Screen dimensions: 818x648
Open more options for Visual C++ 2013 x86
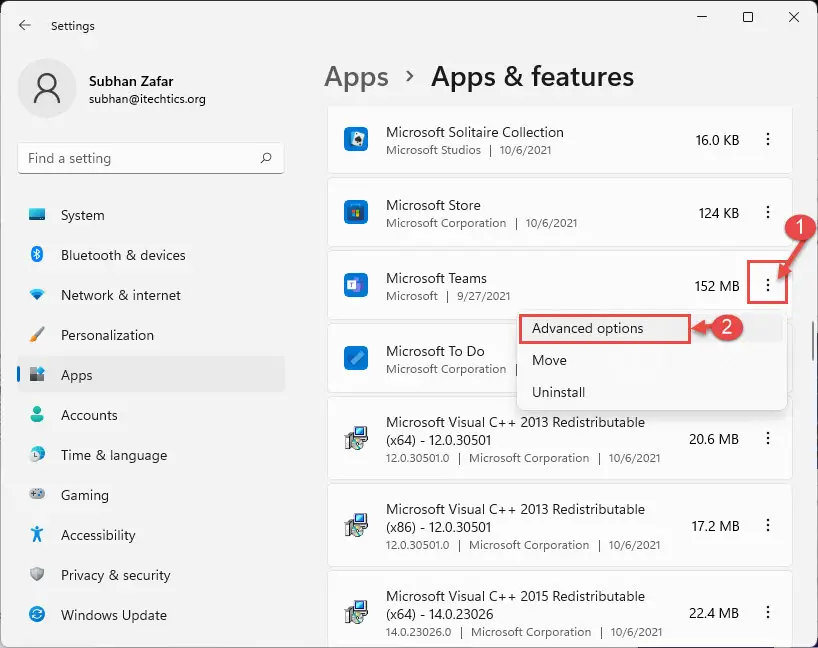coord(767,525)
